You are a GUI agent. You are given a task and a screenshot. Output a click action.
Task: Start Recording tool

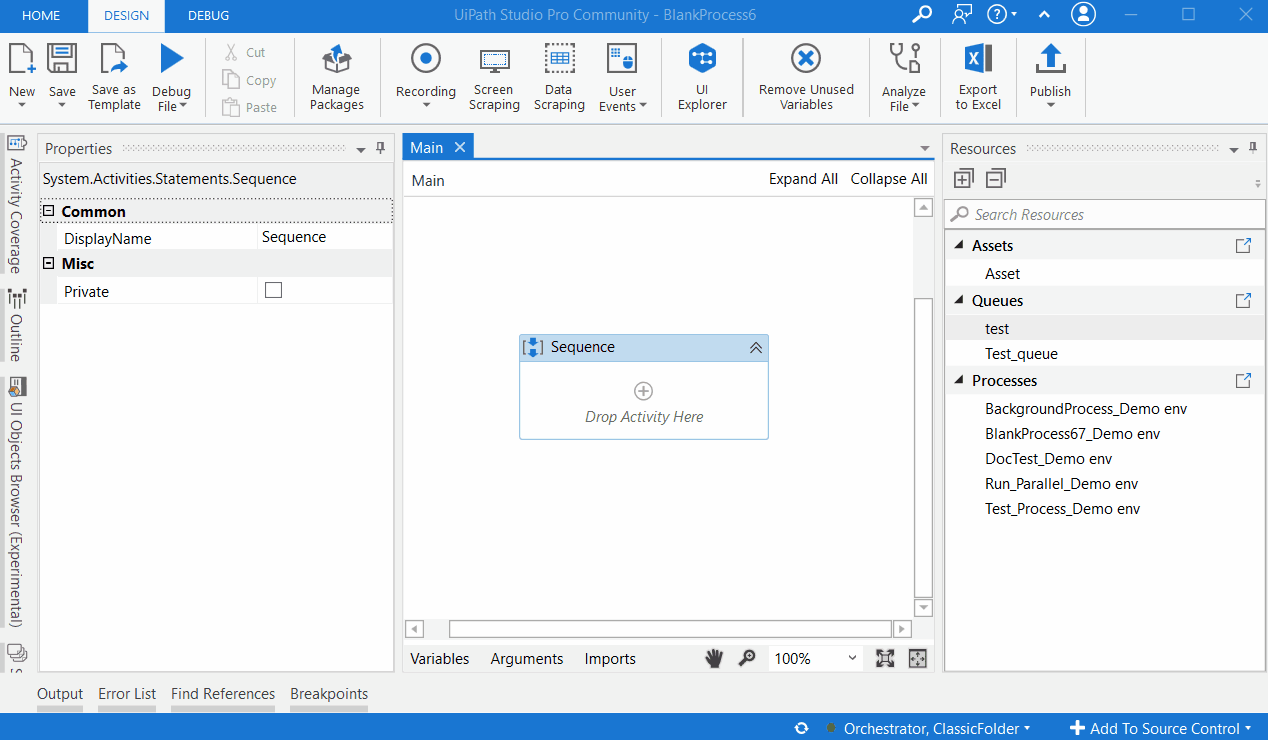click(x=426, y=58)
